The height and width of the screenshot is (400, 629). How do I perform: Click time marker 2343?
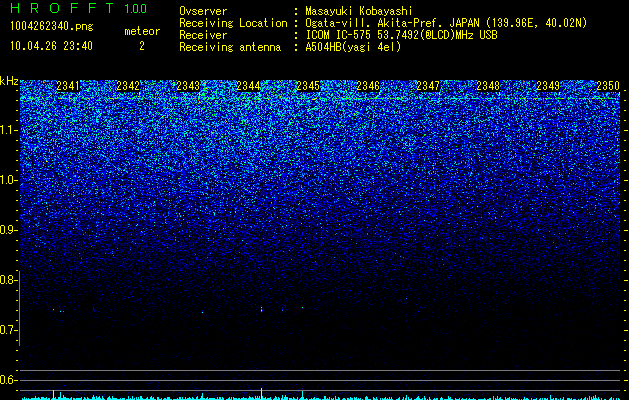click(x=188, y=85)
